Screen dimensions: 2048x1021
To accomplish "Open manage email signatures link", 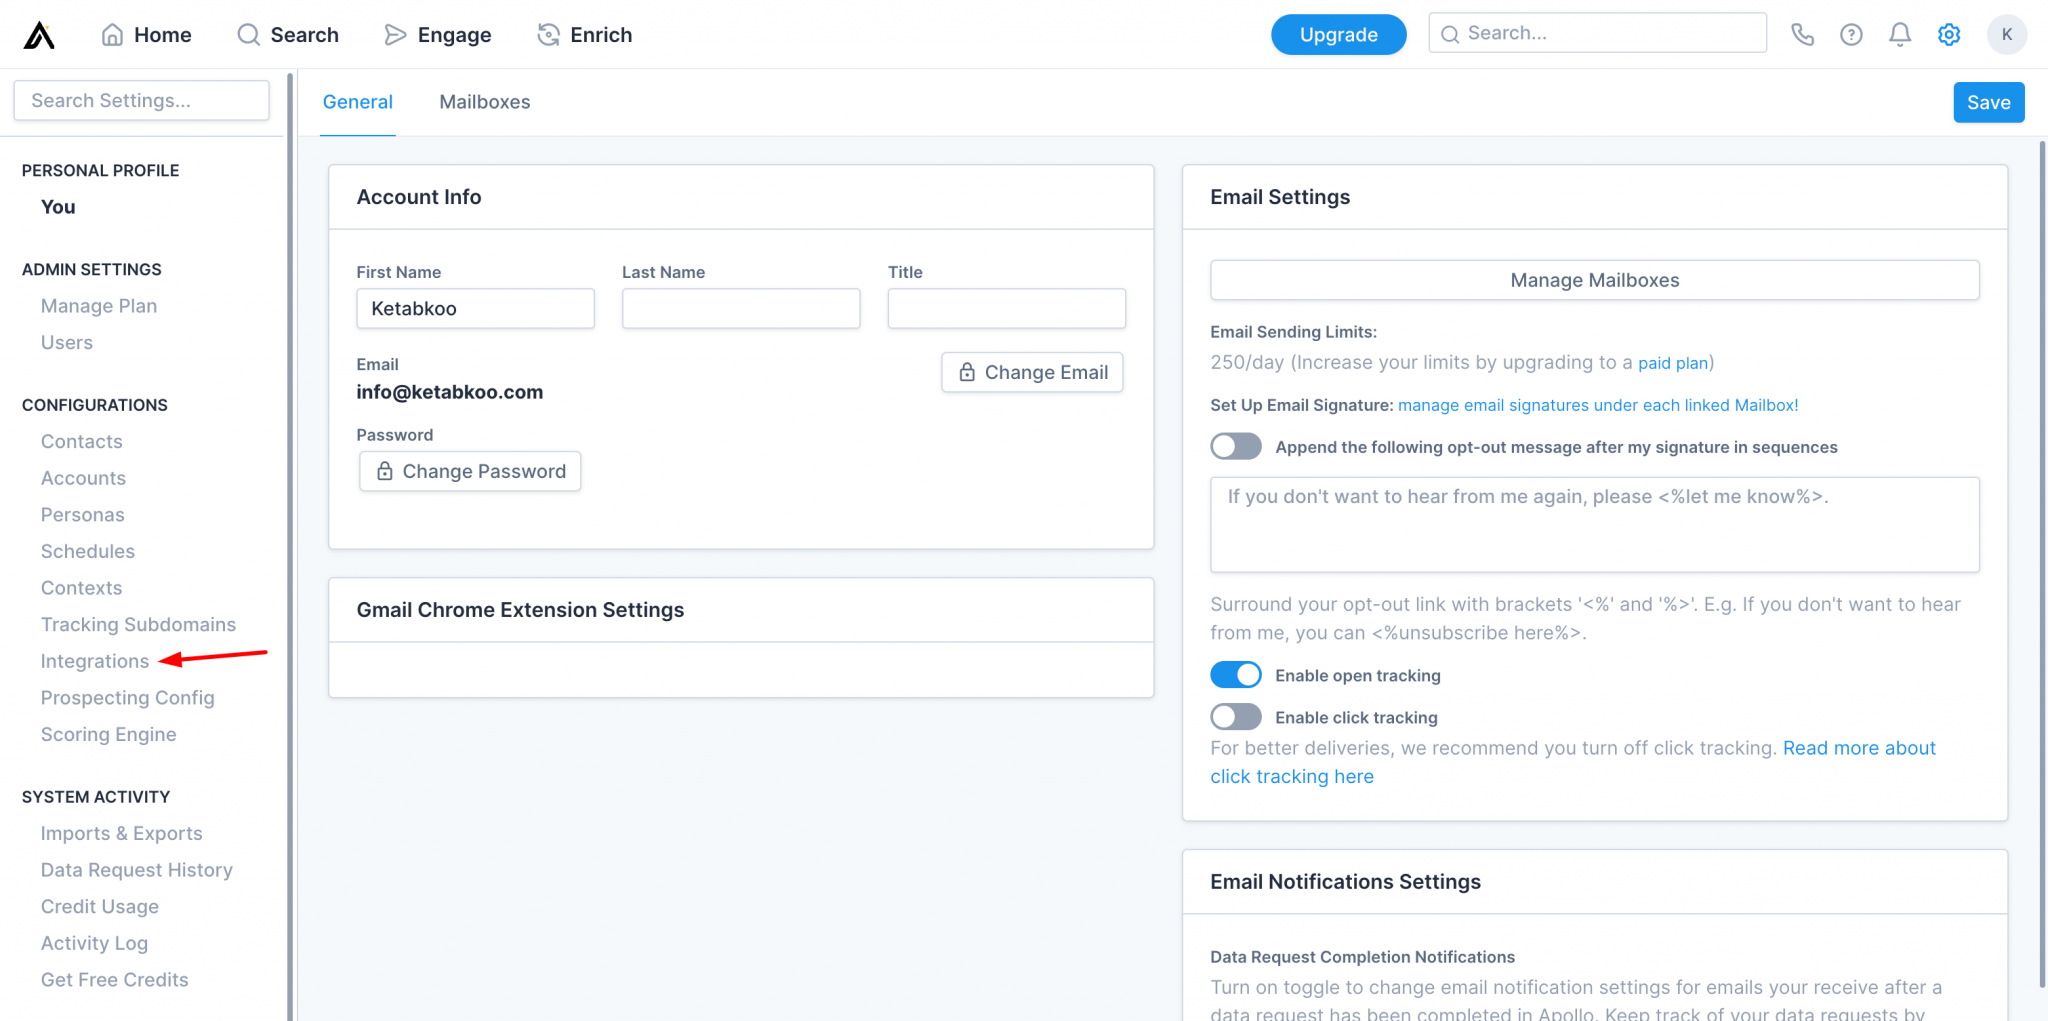I will [1598, 405].
